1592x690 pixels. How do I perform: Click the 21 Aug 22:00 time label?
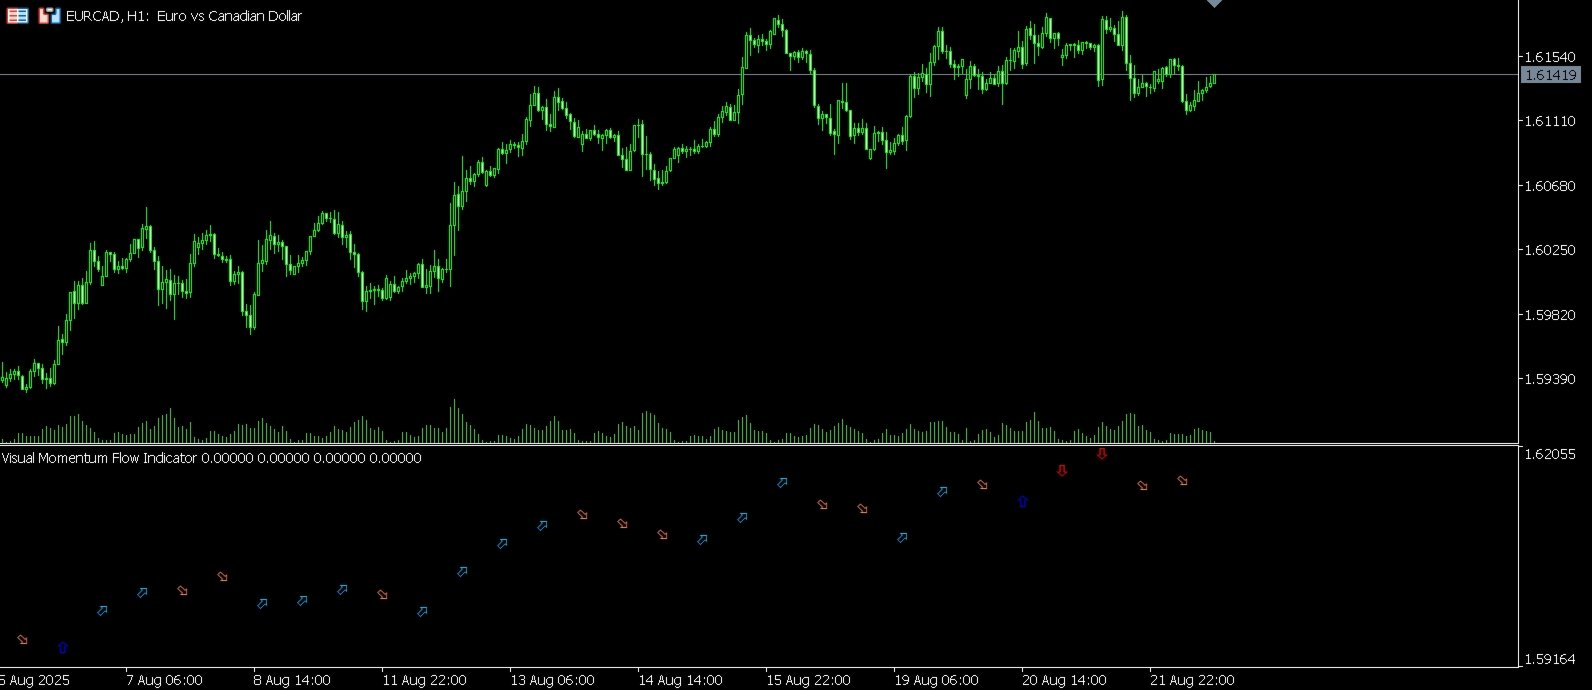tap(1192, 680)
